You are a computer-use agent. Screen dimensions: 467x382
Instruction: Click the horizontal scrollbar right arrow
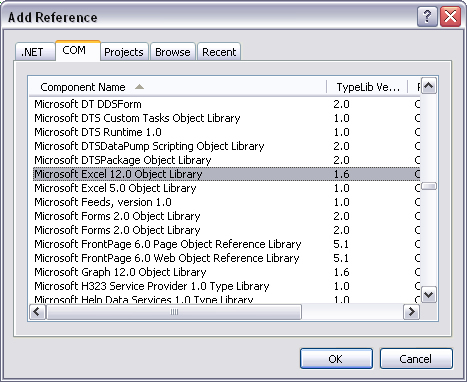click(412, 312)
